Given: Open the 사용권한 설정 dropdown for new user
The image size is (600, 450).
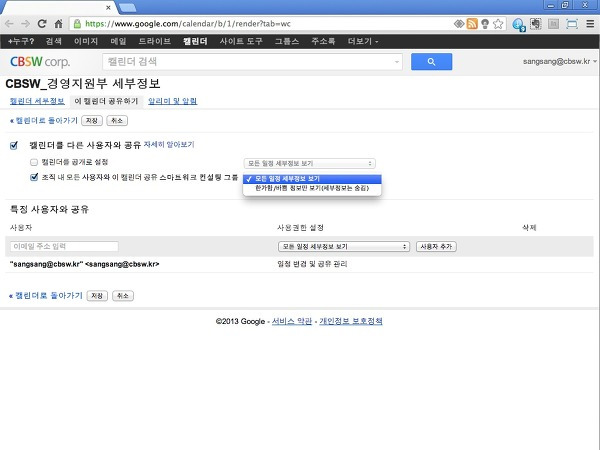Looking at the screenshot, I should click(344, 246).
